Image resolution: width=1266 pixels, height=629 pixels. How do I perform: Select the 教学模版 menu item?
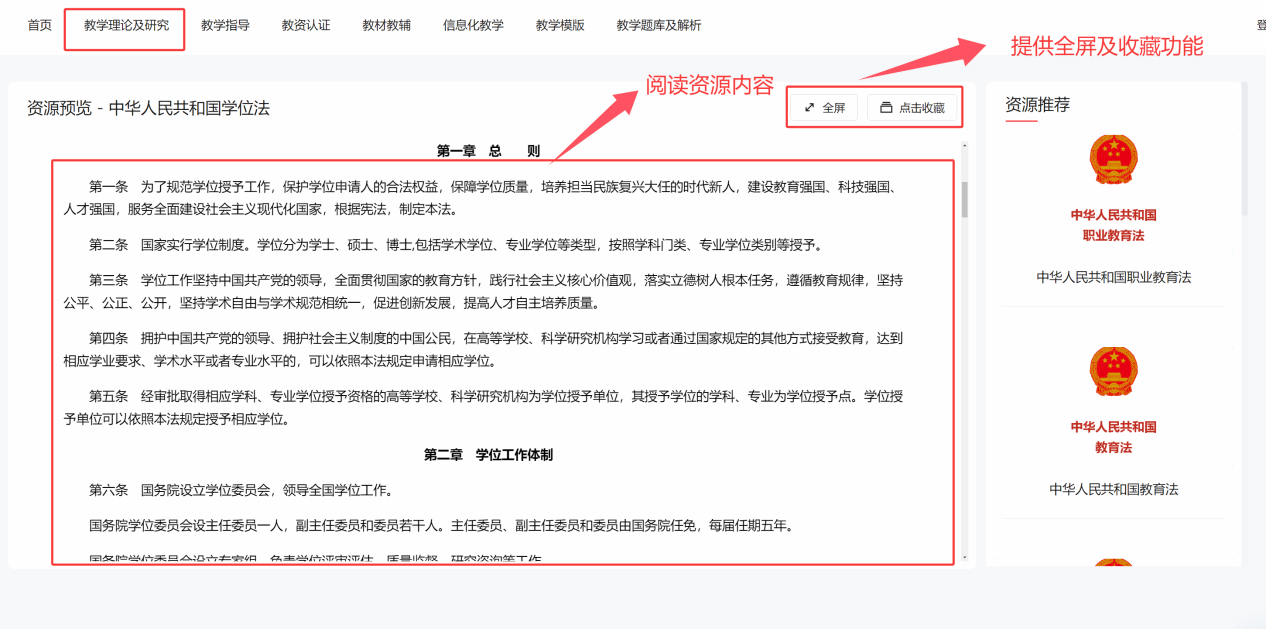click(x=560, y=25)
